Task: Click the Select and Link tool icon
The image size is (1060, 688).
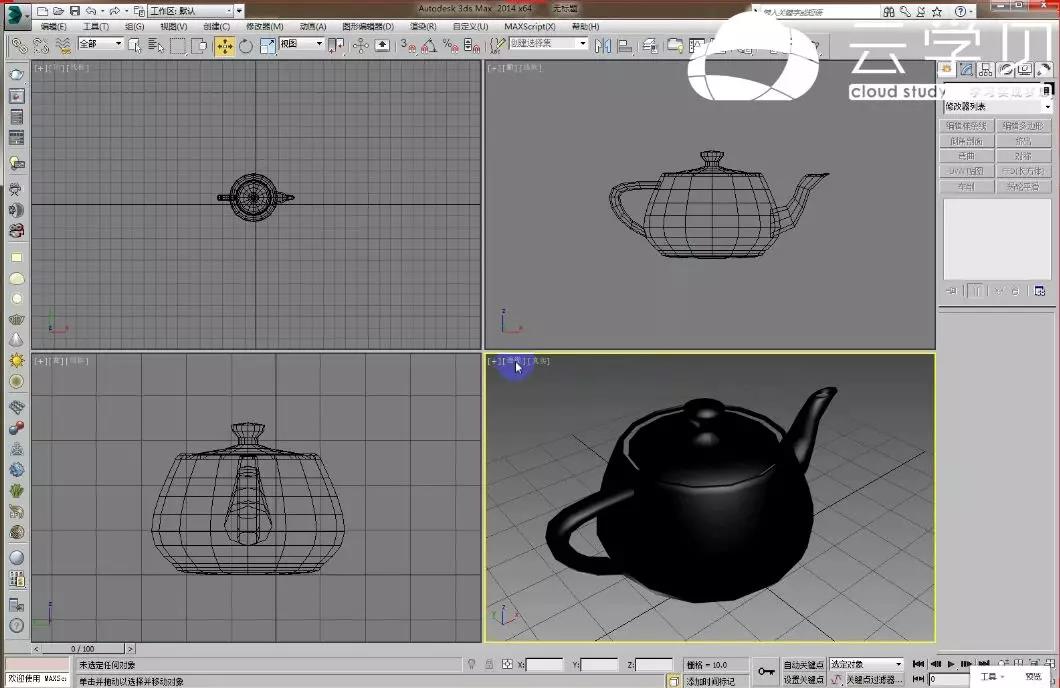Action: 20,45
